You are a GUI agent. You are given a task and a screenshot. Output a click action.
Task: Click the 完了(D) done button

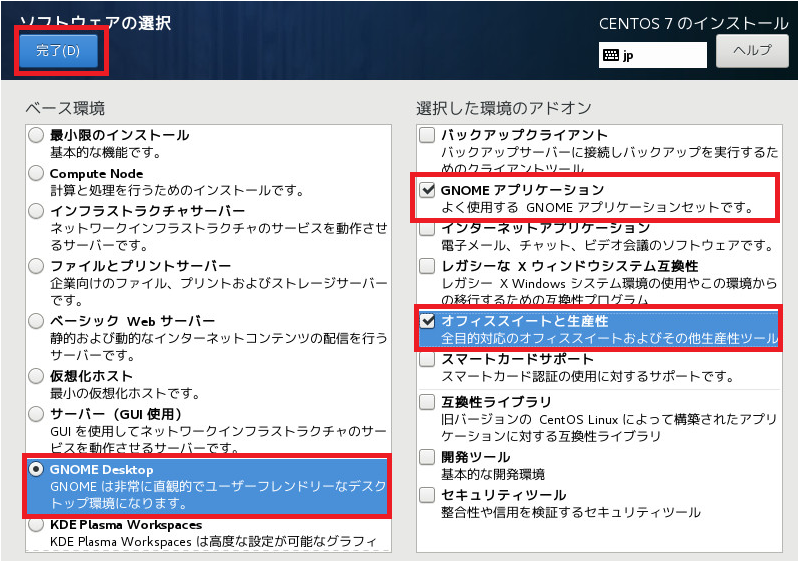coord(58,51)
